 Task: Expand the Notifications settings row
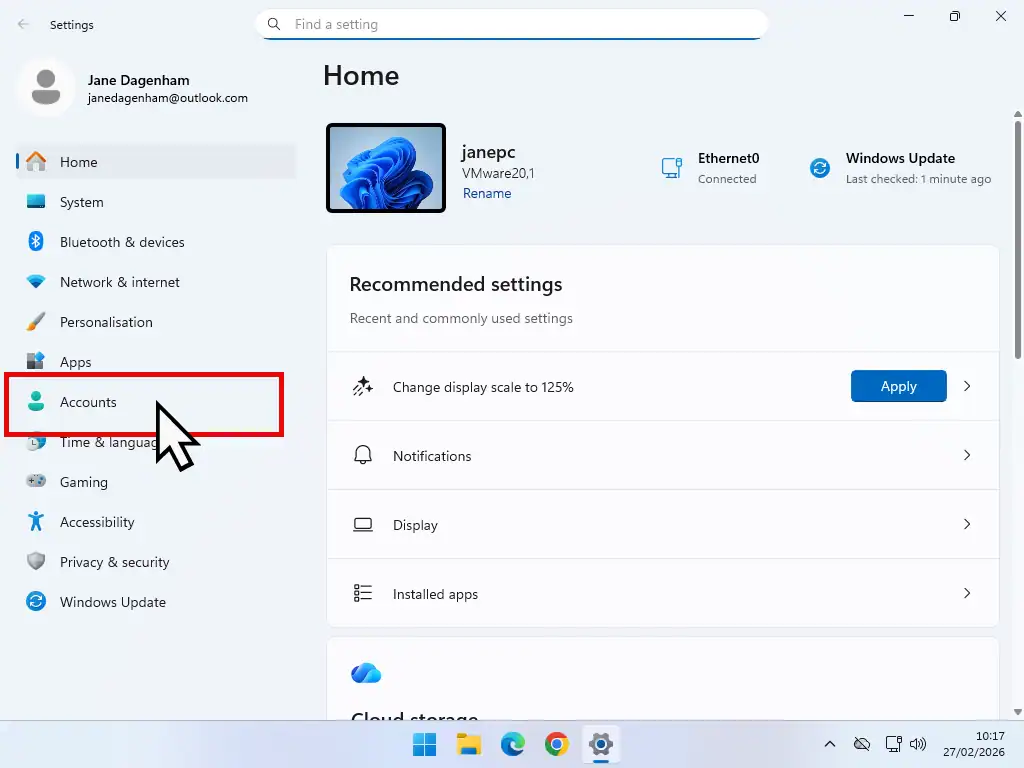[662, 455]
